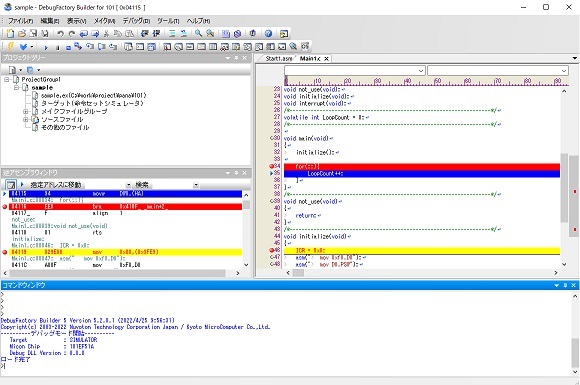The image size is (580, 385).
Task: Paste from clipboard toolbar icon
Action: 129,34
